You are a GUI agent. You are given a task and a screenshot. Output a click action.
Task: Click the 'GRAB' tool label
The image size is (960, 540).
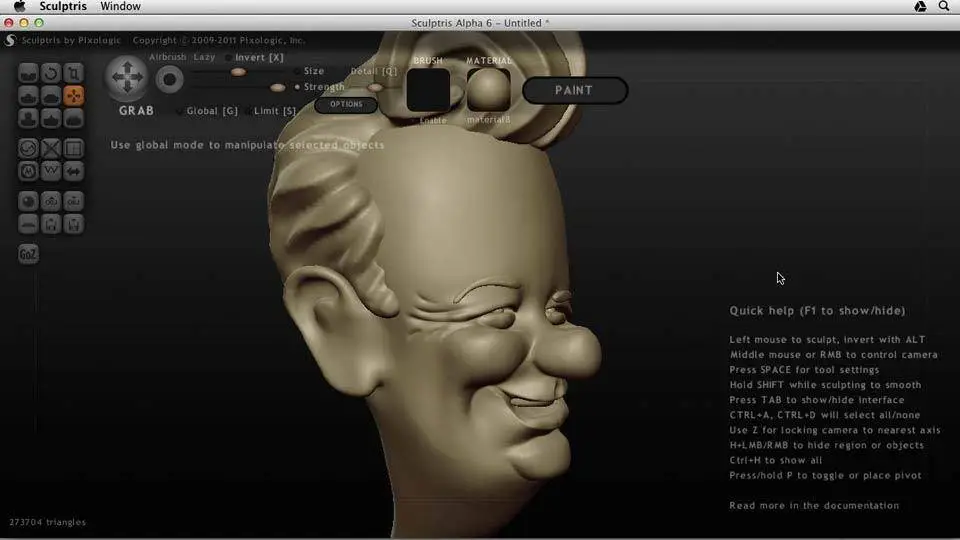click(x=137, y=111)
